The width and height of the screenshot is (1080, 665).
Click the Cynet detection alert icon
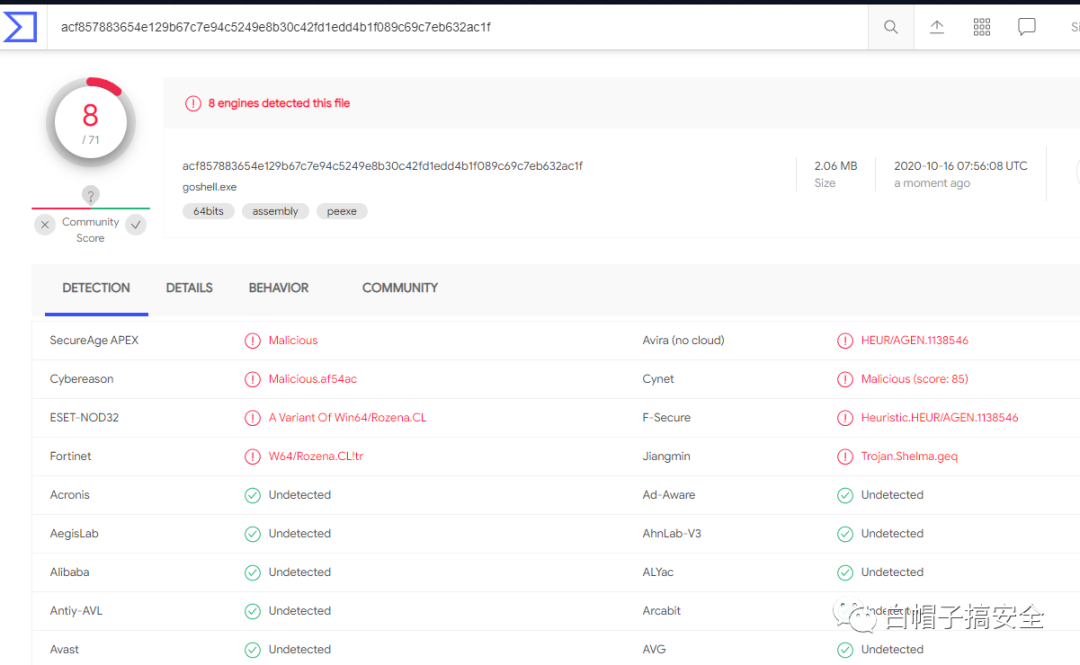845,379
